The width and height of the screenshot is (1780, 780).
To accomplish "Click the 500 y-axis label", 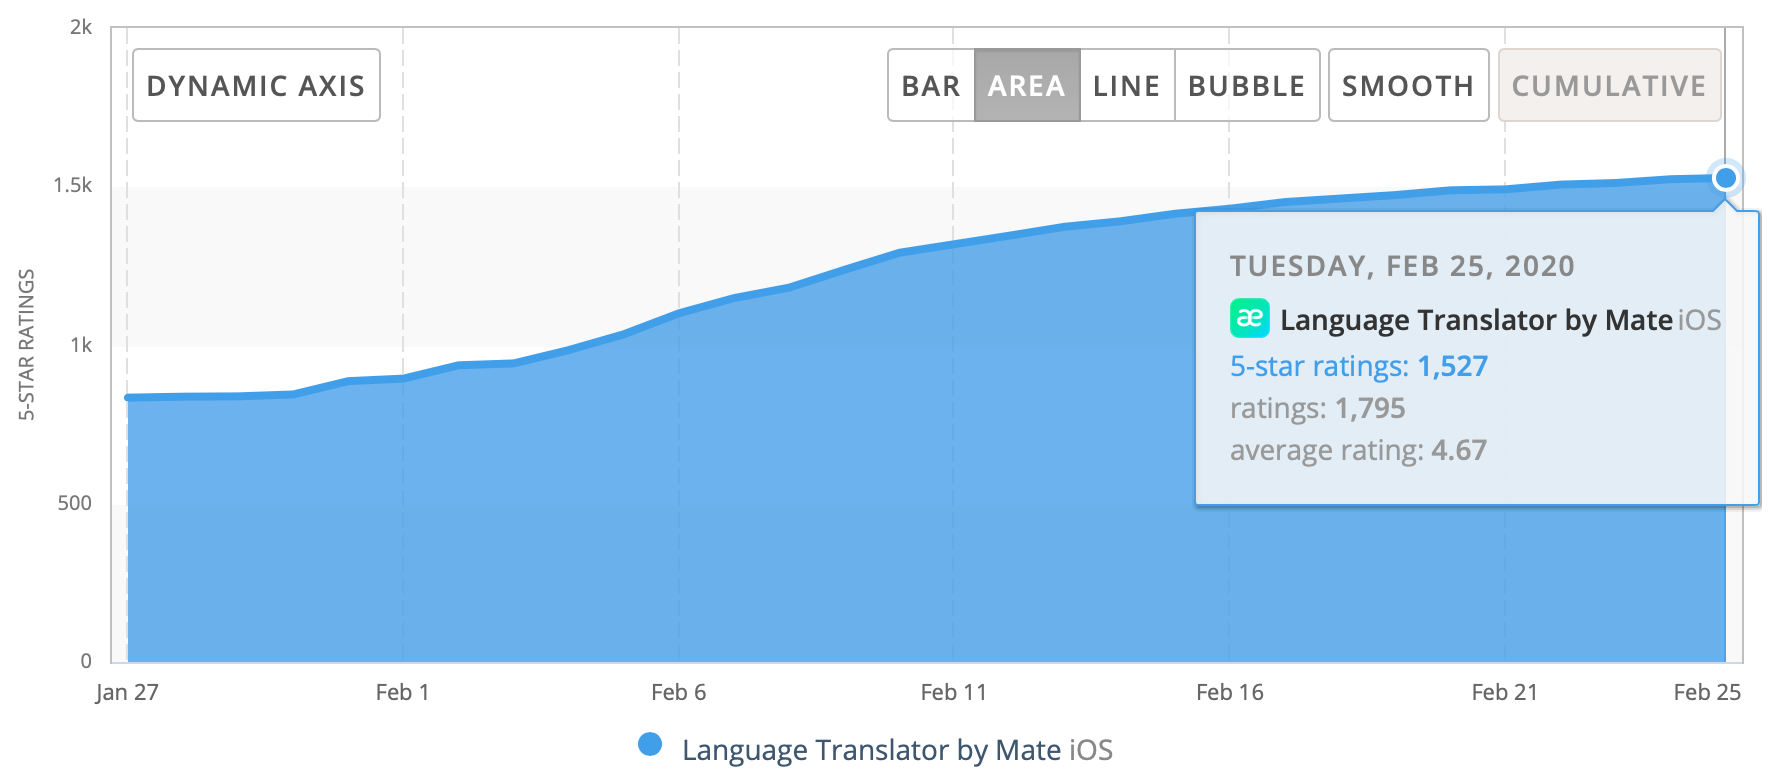I will point(74,503).
